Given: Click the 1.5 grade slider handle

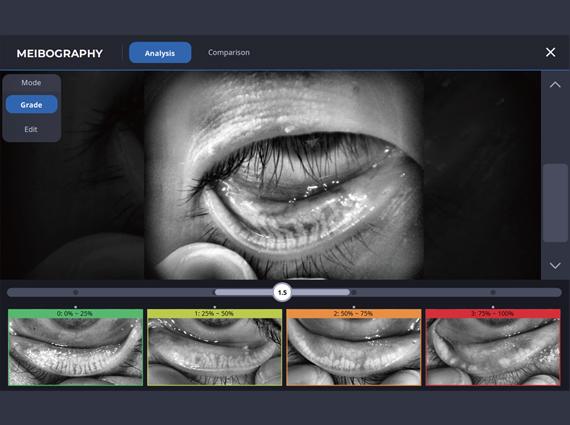Looking at the screenshot, I should tap(282, 292).
